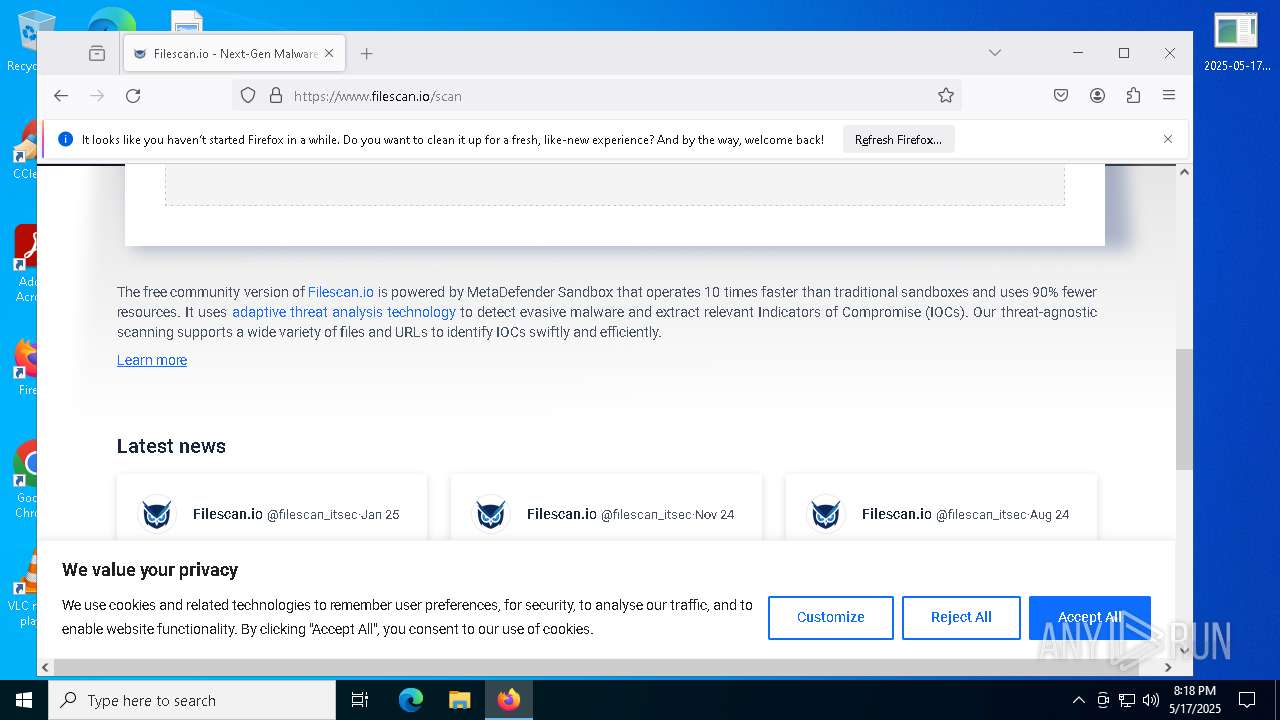Open the volume tray icon

pos(1151,700)
